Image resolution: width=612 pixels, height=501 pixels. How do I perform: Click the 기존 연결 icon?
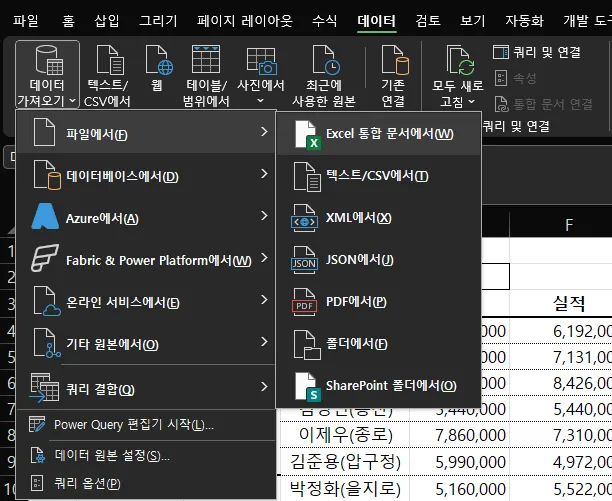(393, 62)
